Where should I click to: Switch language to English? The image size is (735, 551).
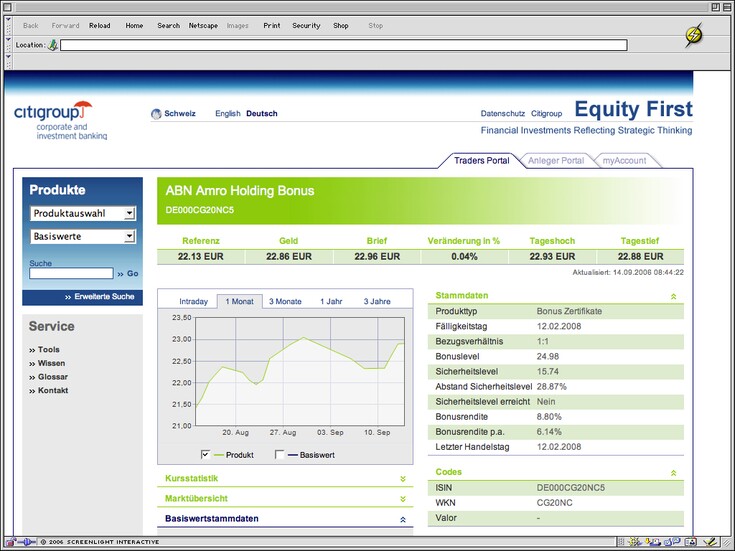[x=227, y=113]
